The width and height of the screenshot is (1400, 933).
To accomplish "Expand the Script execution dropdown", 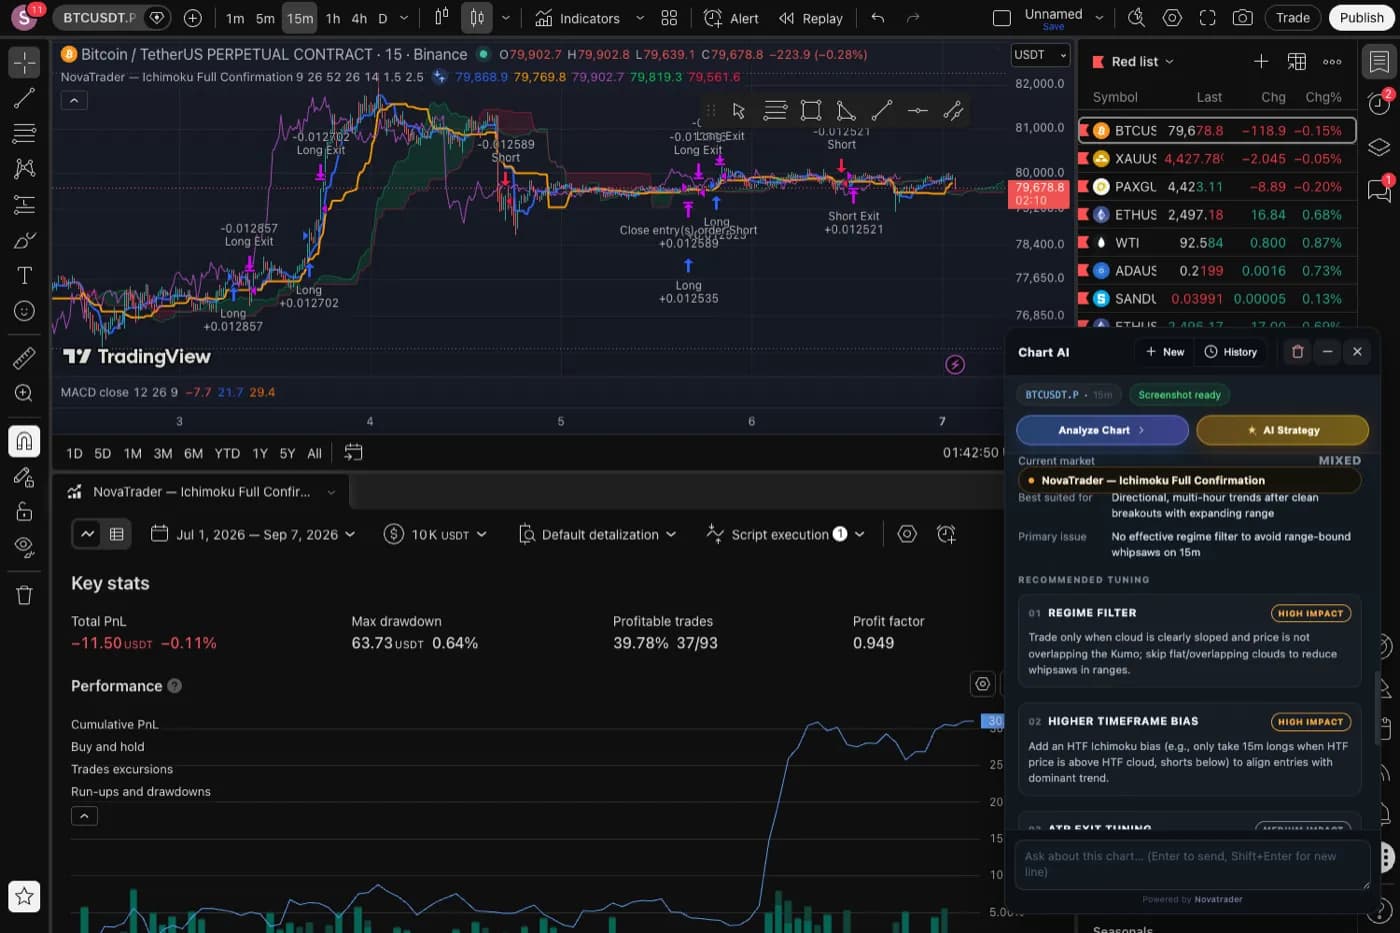I will pyautogui.click(x=786, y=534).
